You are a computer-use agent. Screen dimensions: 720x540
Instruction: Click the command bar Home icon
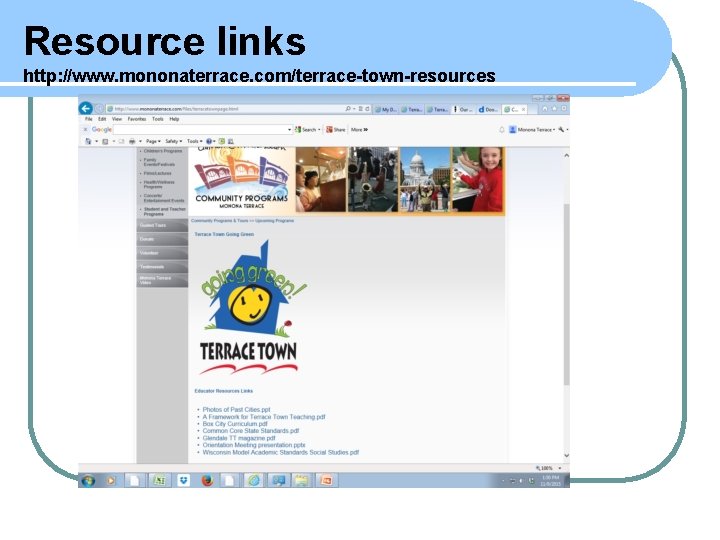[x=88, y=141]
